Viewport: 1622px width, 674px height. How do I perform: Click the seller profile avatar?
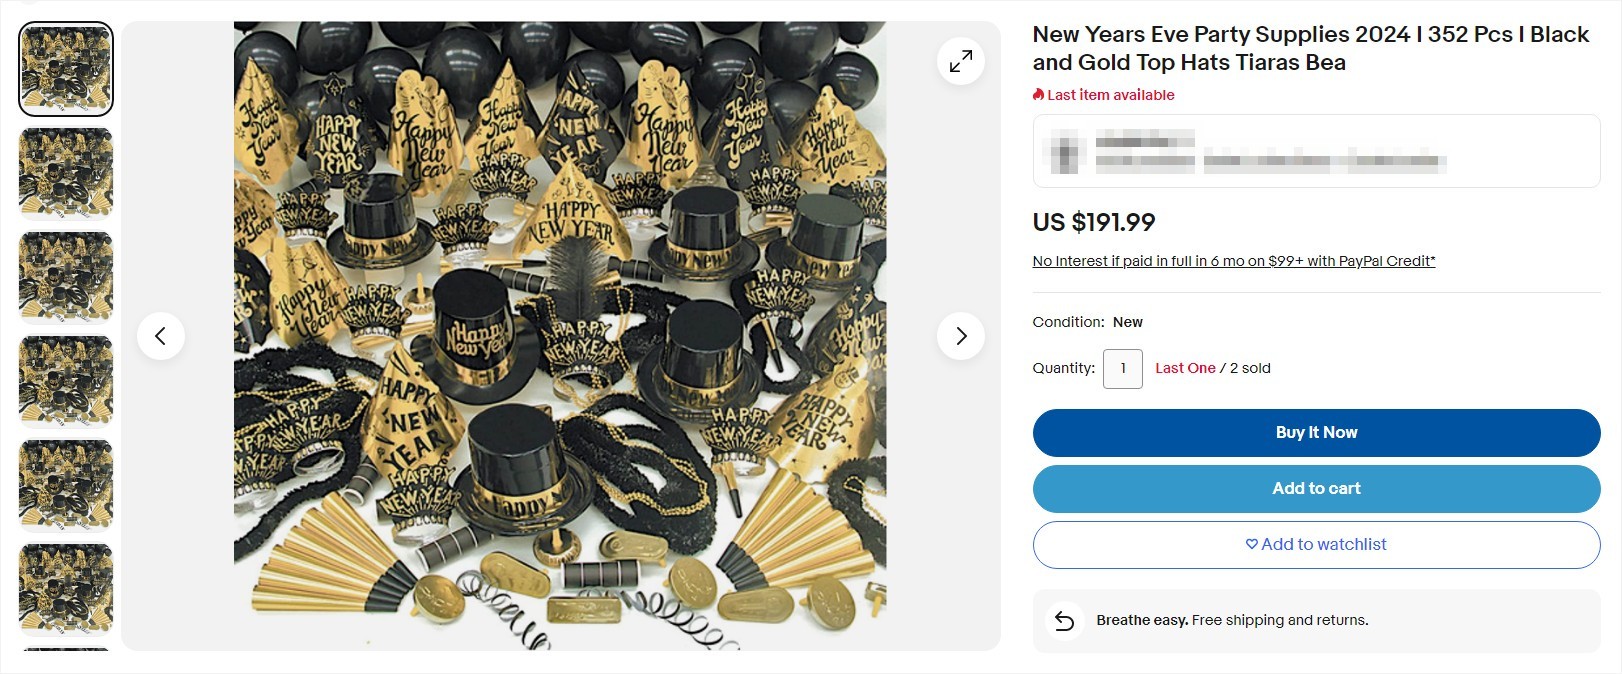coord(1062,151)
